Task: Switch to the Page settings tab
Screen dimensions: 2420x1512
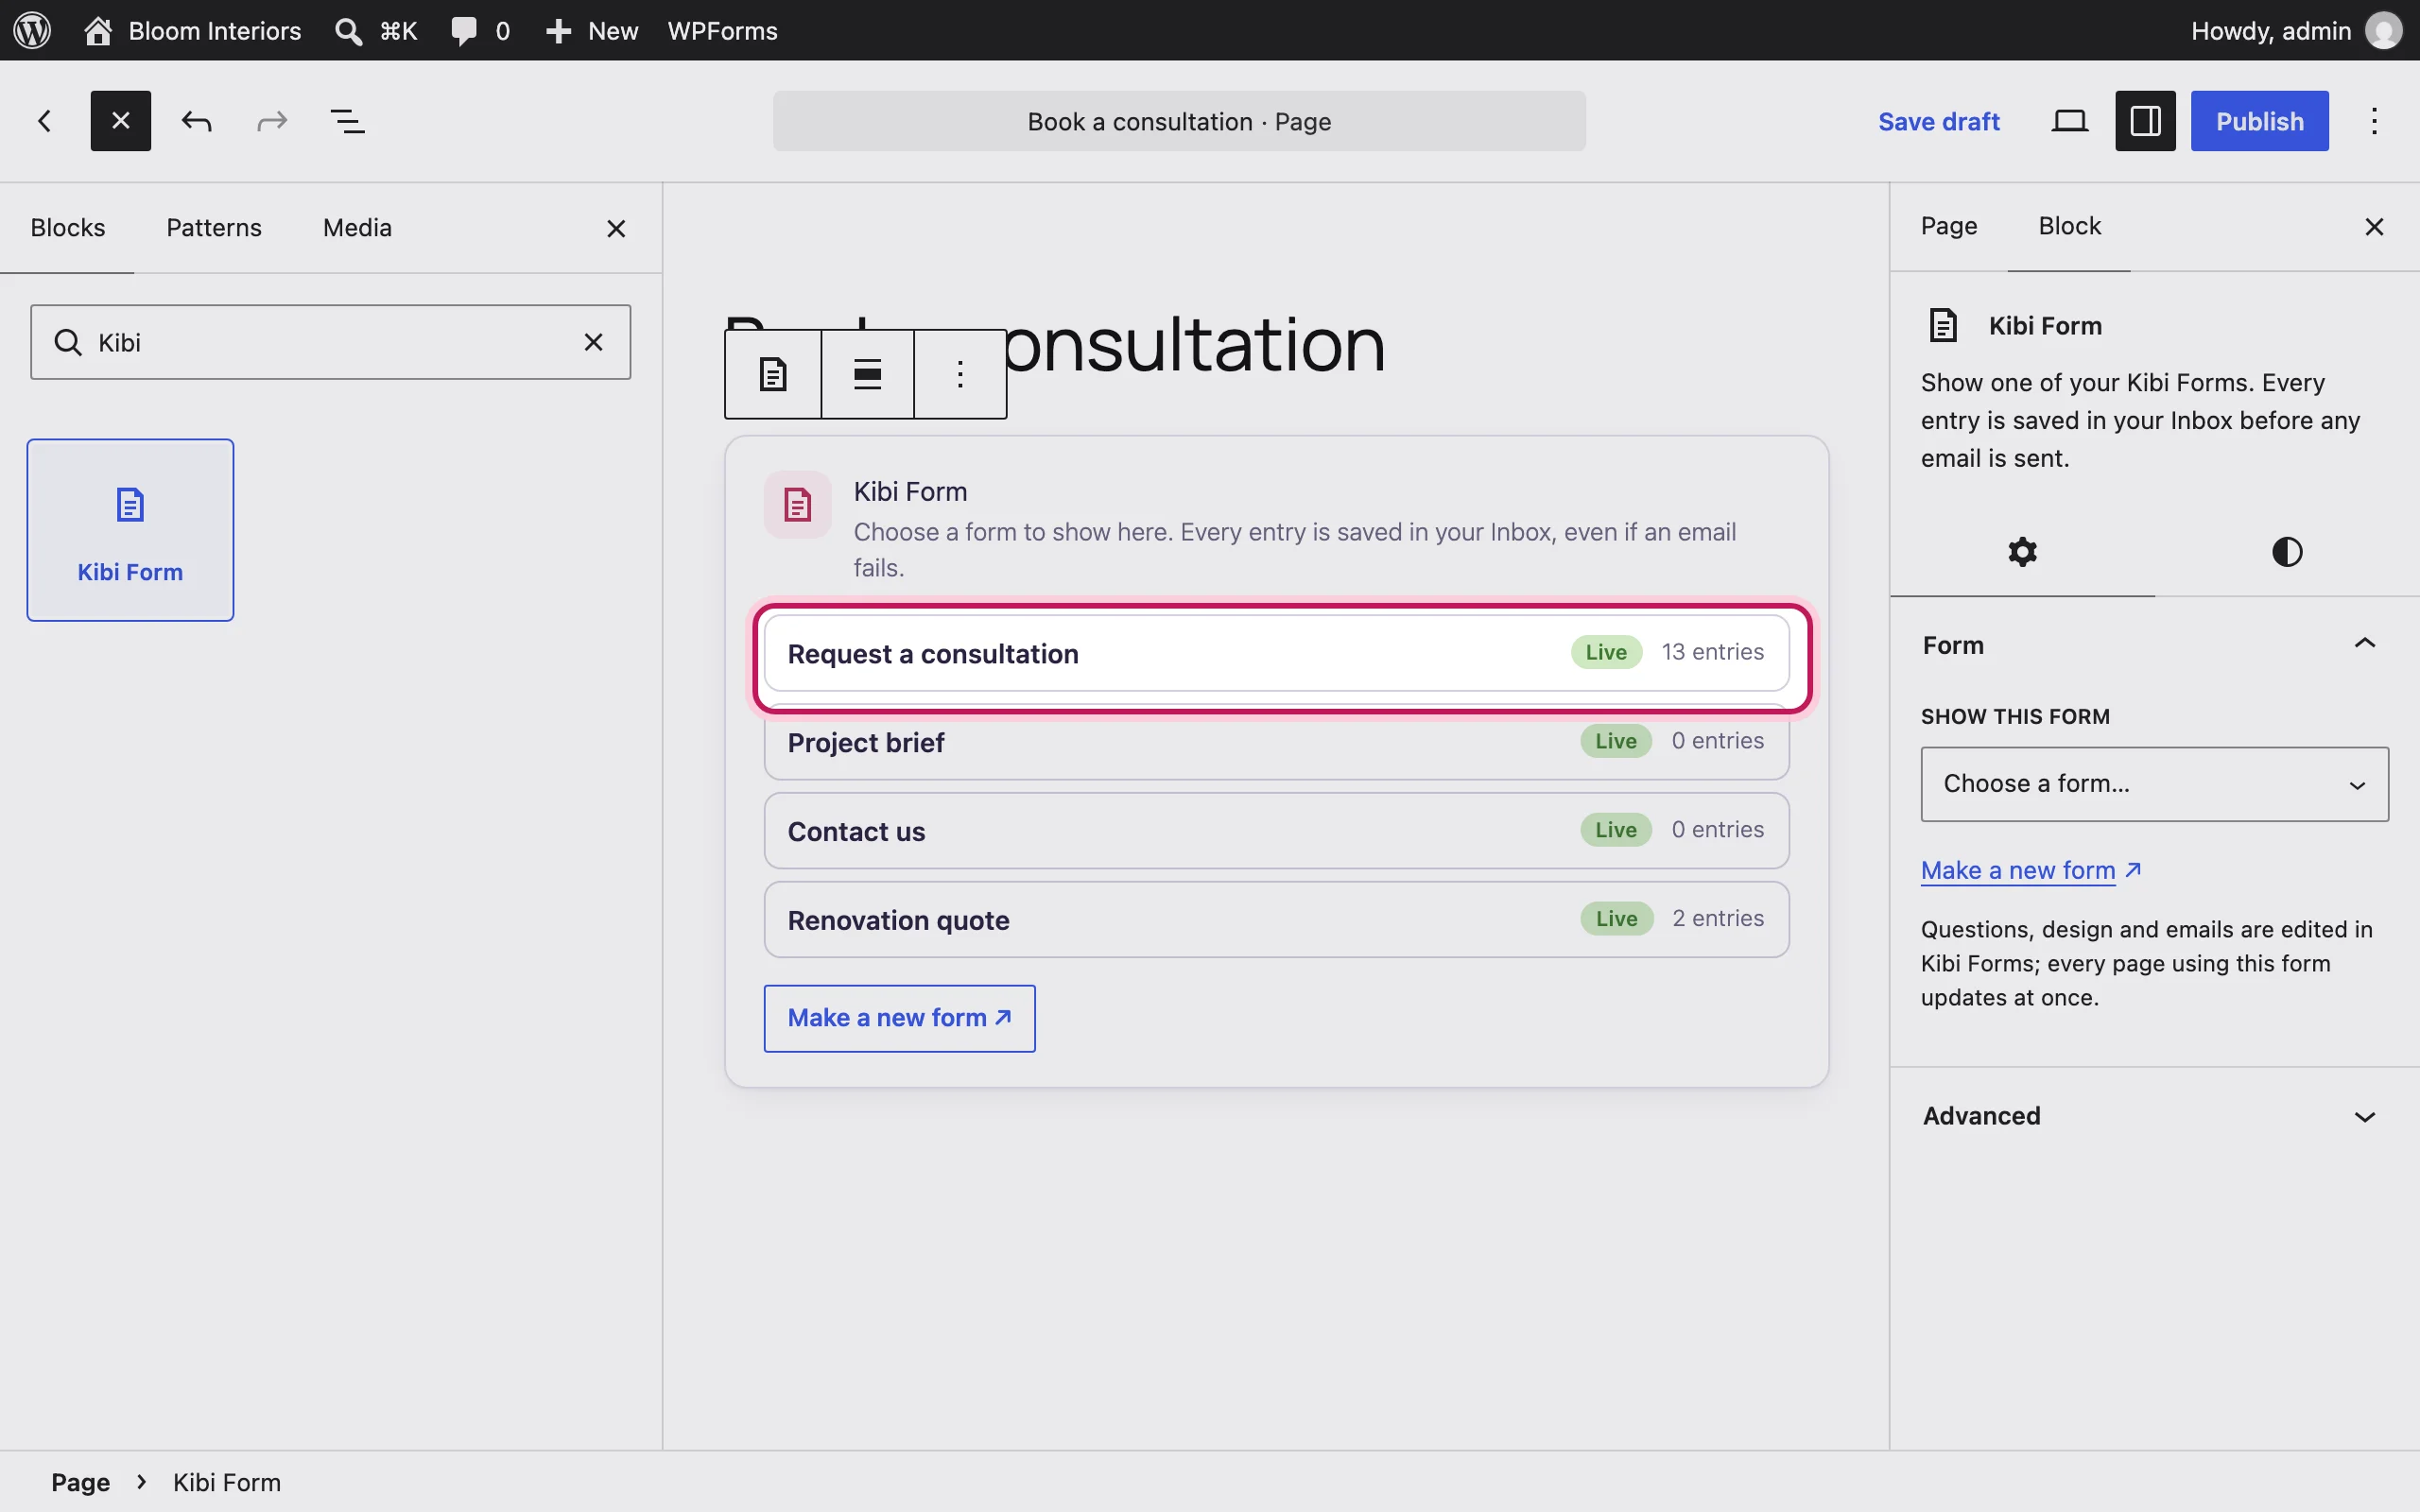Action: tap(1948, 227)
